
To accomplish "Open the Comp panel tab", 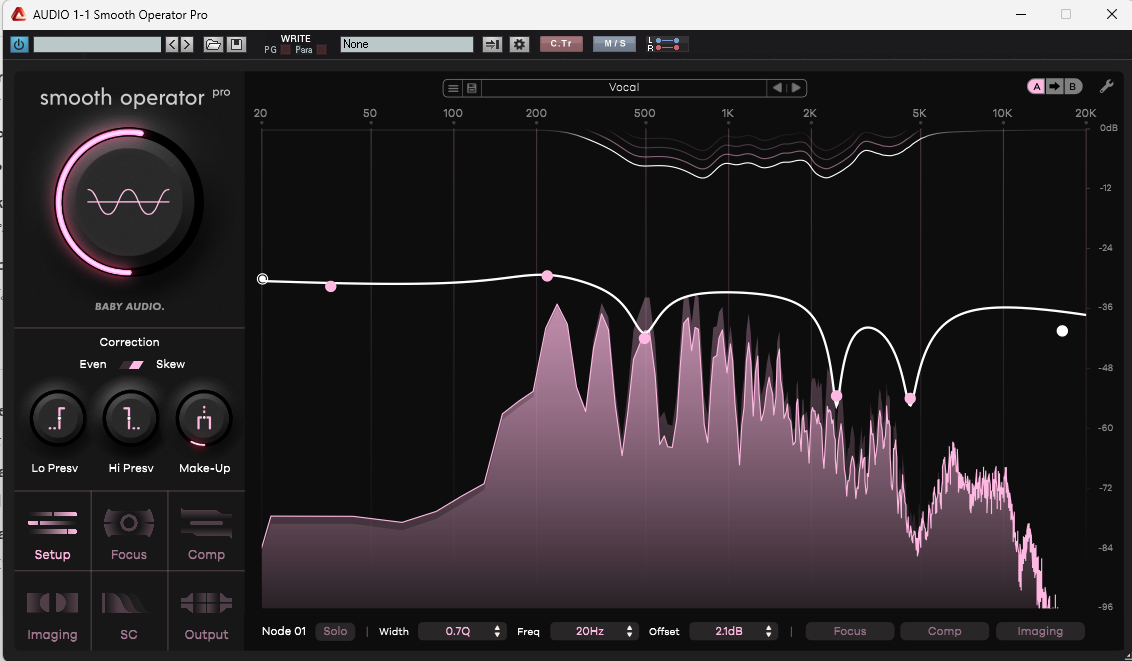I will coord(206,531).
